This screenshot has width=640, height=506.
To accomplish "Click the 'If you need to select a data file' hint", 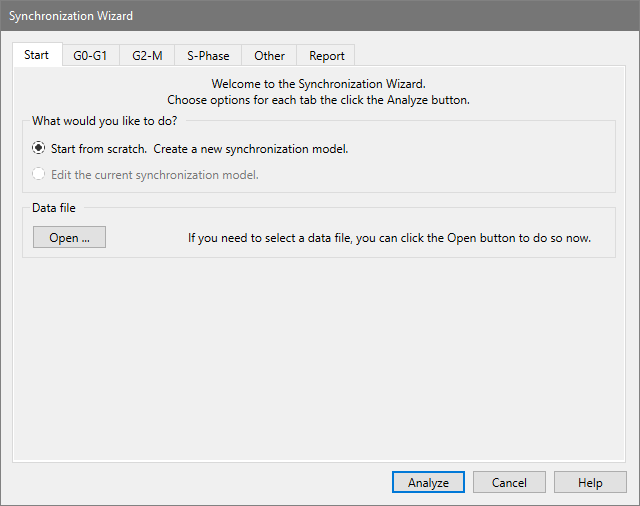I will (389, 237).
